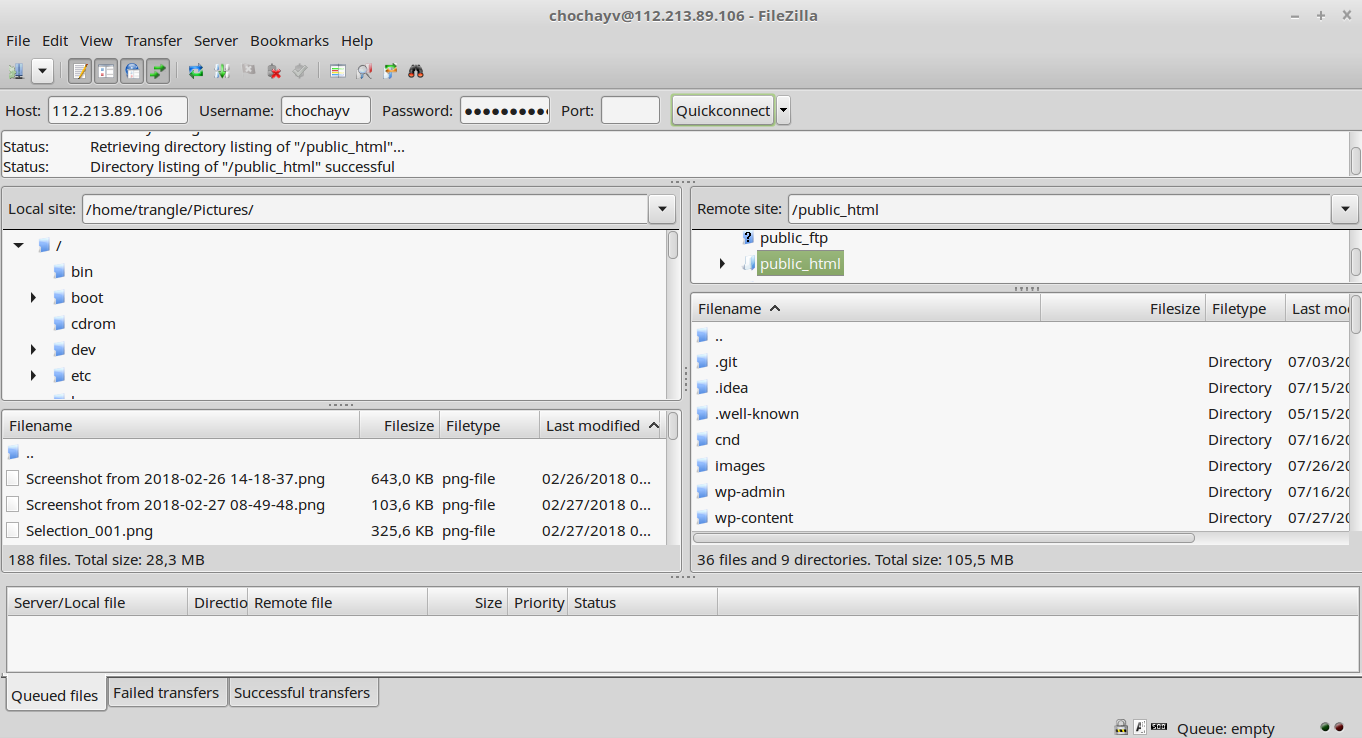
Task: Click the encryption lock status icon
Action: pos(1121,727)
